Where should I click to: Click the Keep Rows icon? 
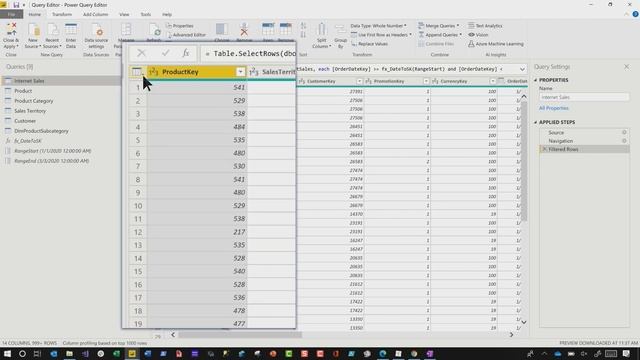pos(268,29)
